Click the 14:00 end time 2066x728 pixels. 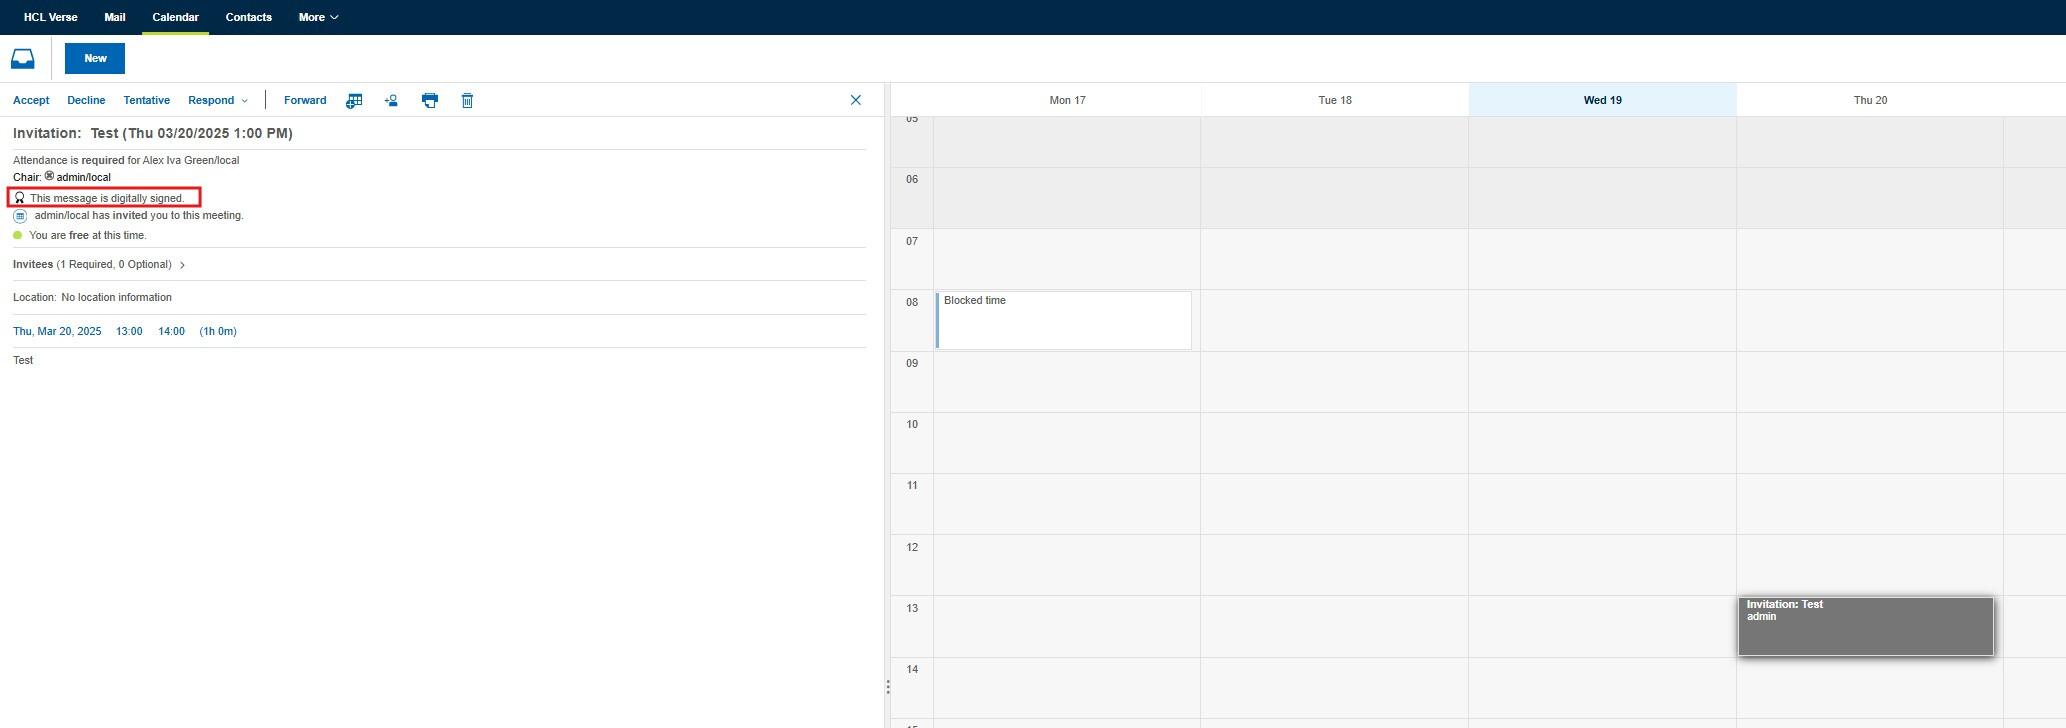tap(171, 331)
